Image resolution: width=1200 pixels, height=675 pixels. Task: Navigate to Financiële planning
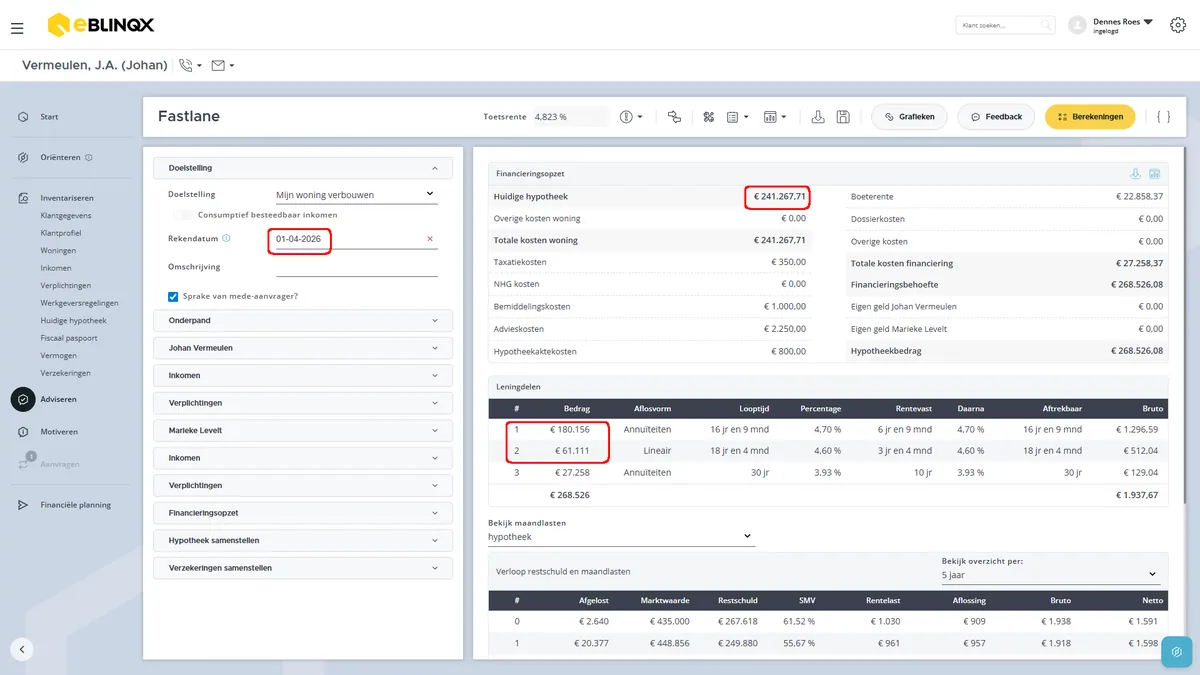(x=75, y=505)
